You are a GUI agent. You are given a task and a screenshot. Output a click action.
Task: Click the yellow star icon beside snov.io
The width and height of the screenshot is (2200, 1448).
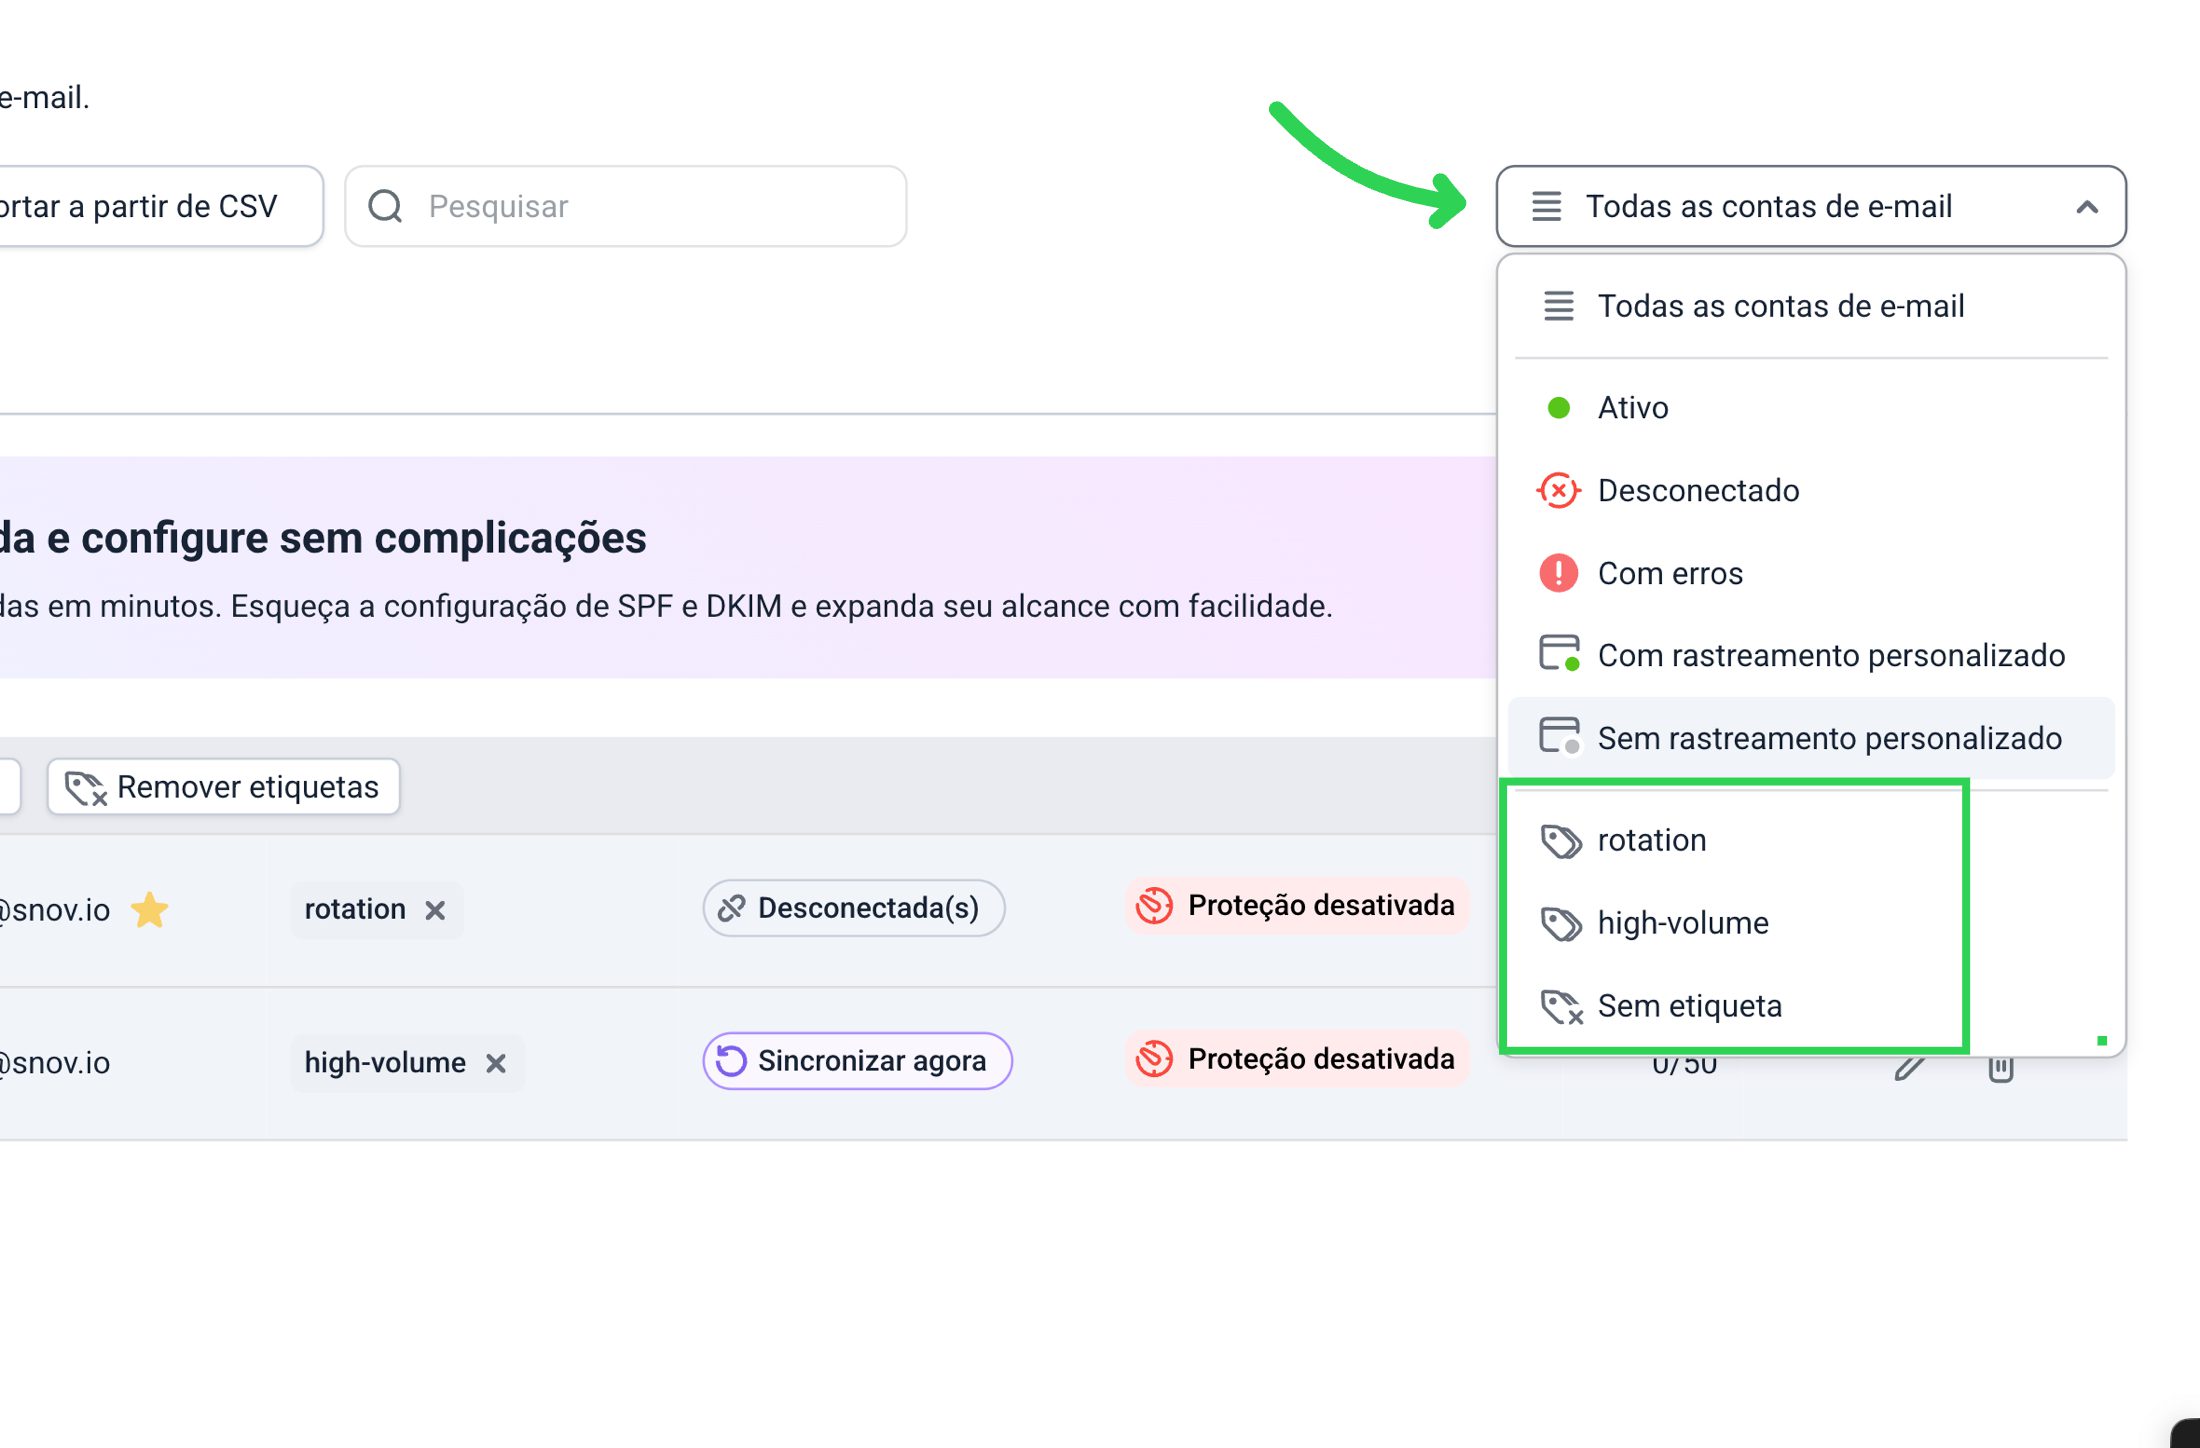(x=150, y=910)
